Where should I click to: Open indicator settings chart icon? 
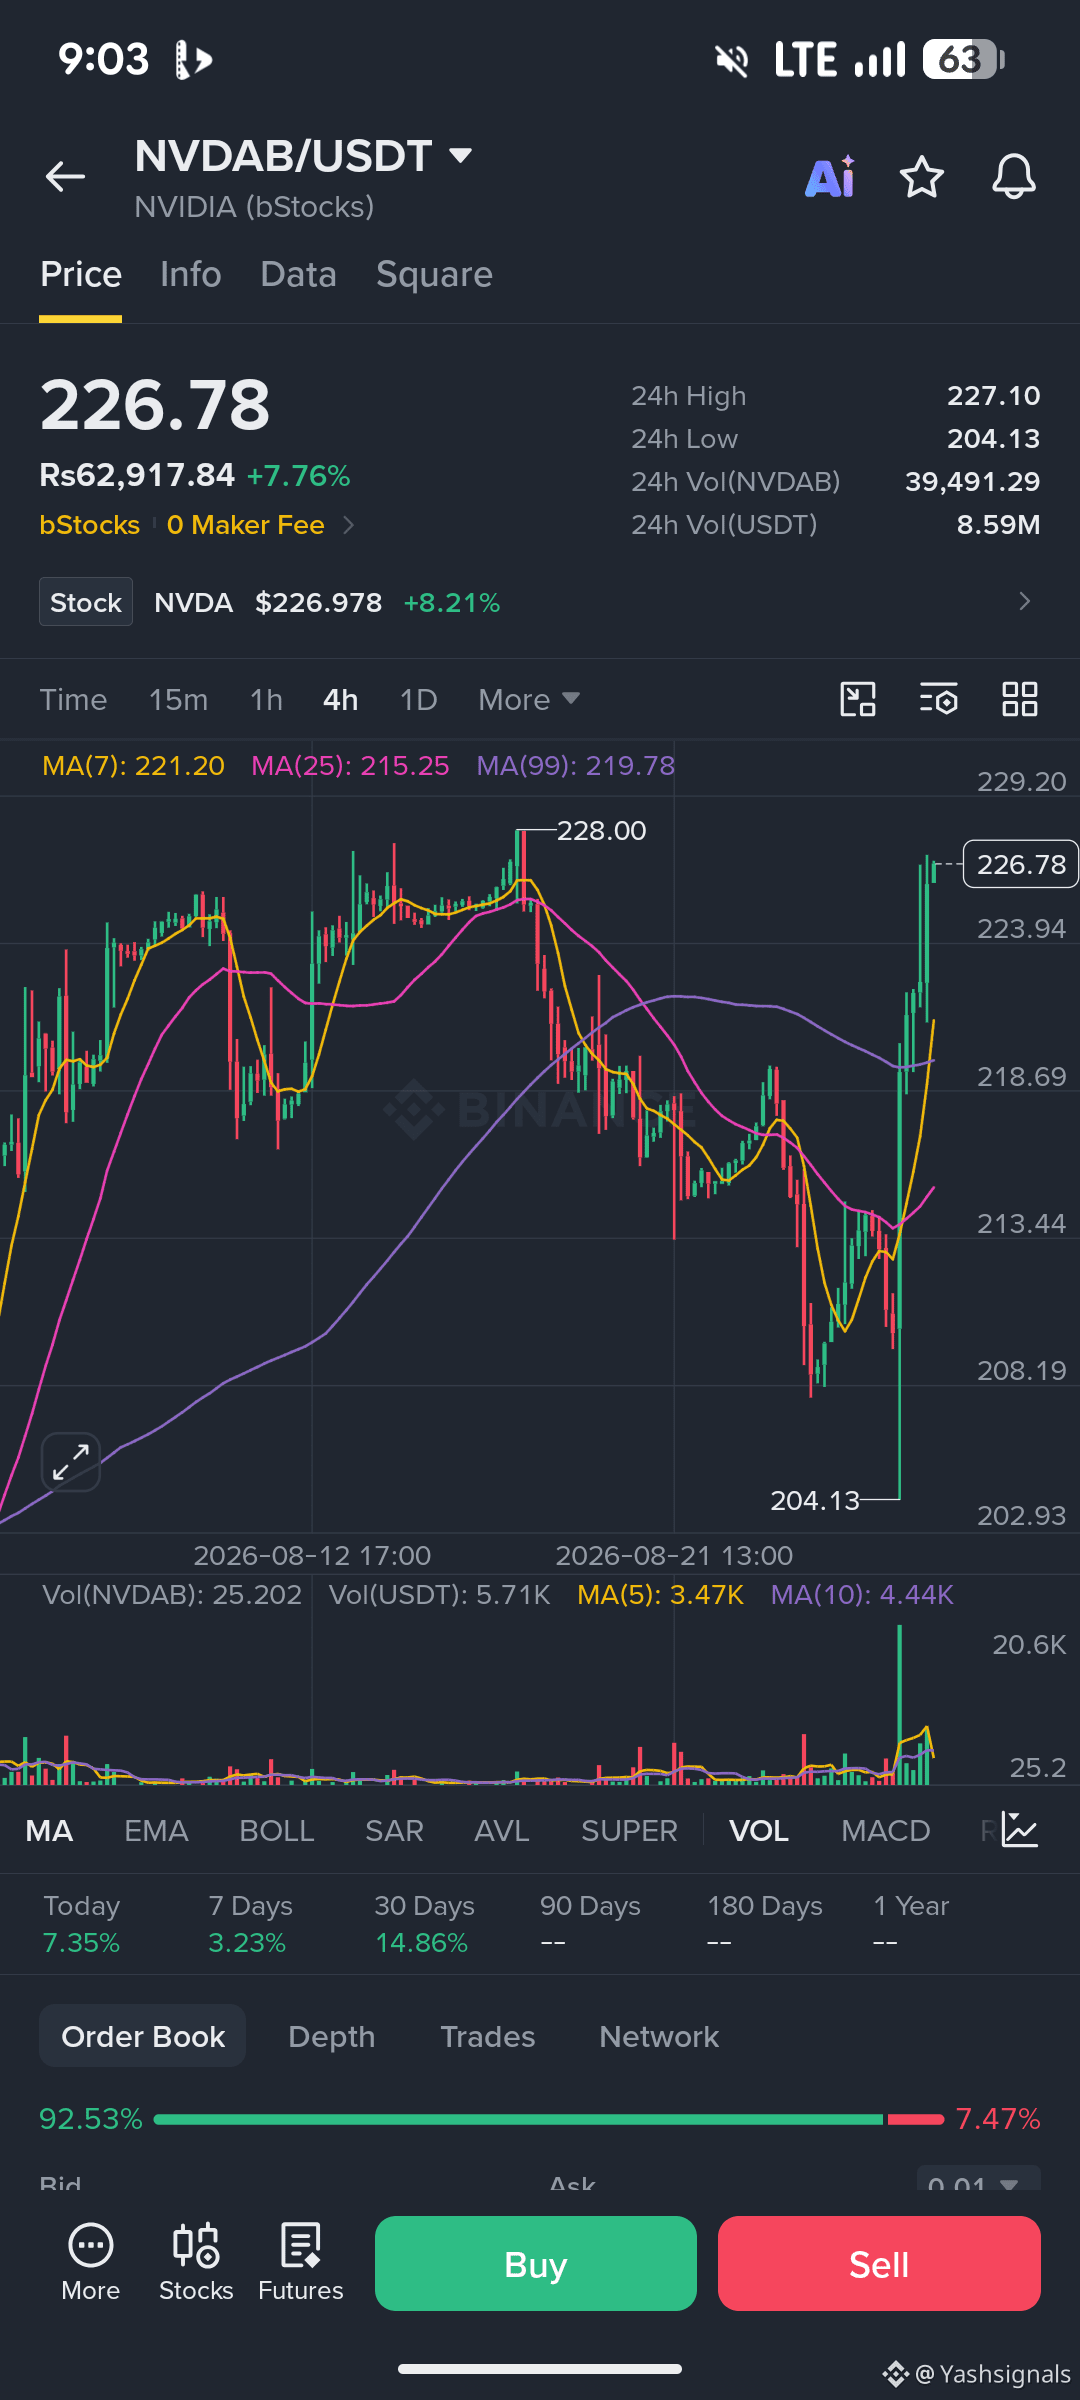[1020, 1830]
